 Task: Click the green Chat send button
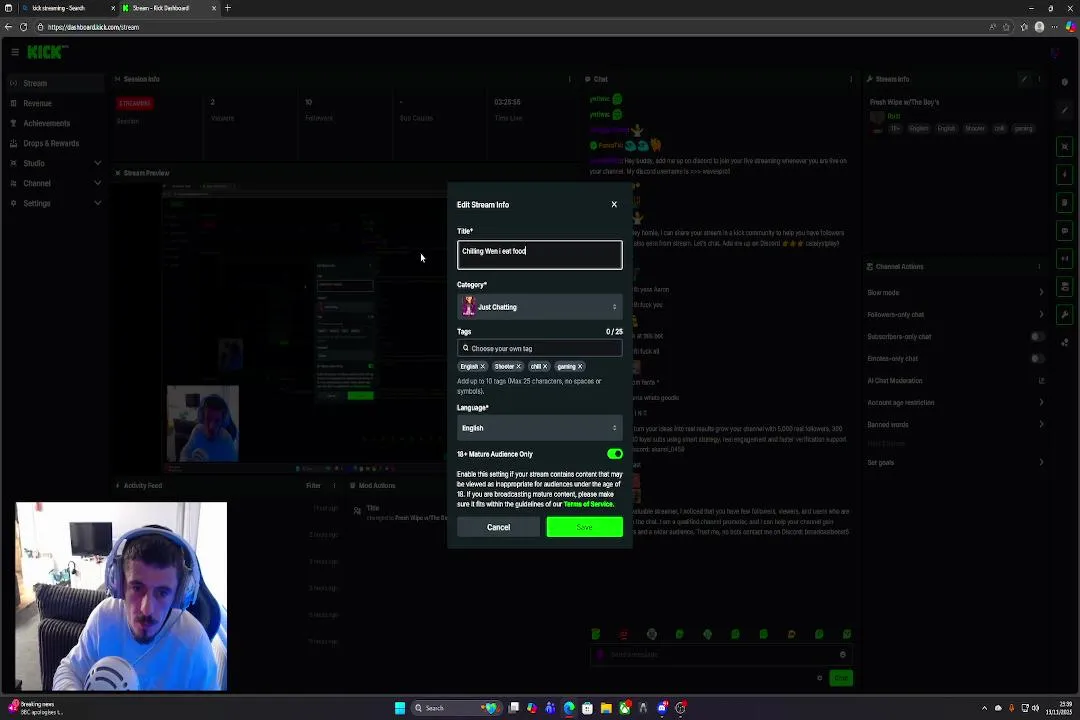pyautogui.click(x=840, y=678)
